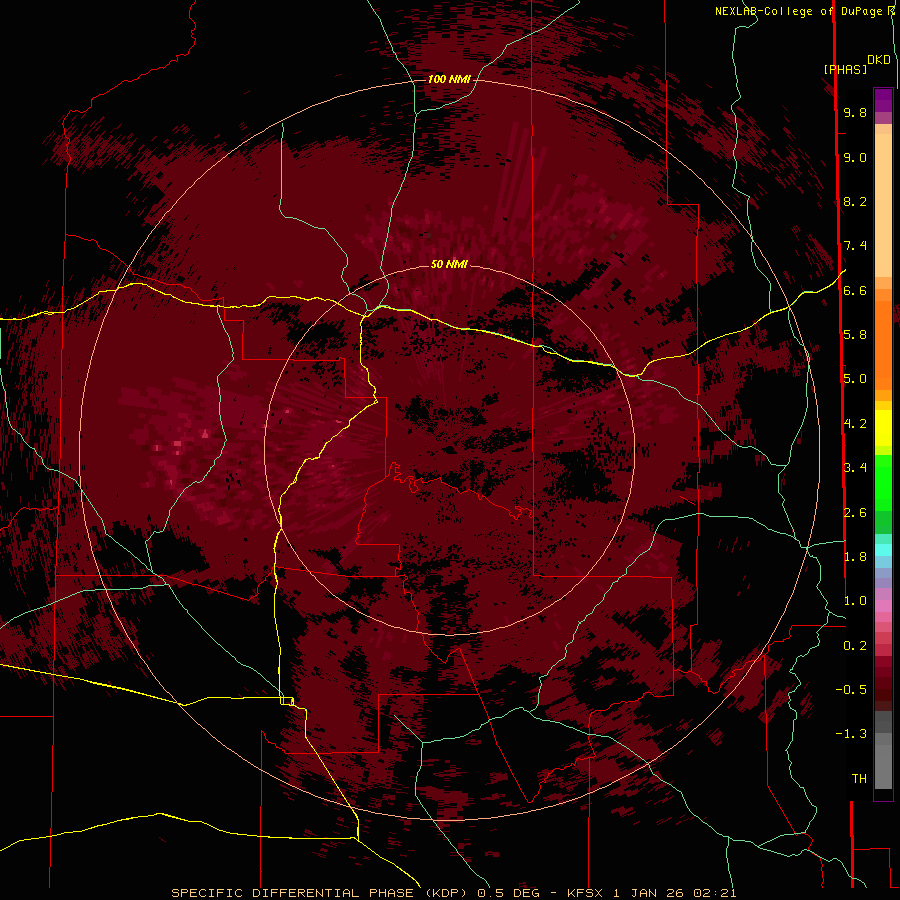900x900 pixels.
Task: Select the 5.0 value on the scale
Action: point(855,379)
